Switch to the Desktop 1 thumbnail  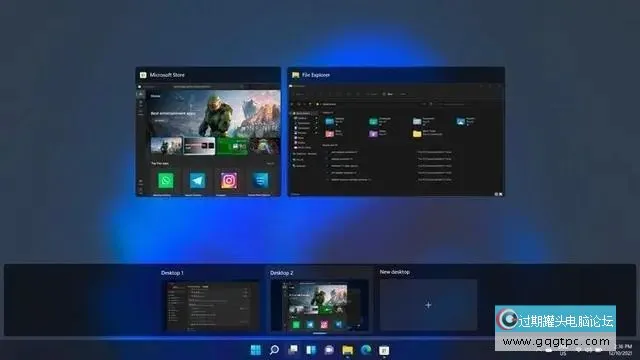pos(213,306)
